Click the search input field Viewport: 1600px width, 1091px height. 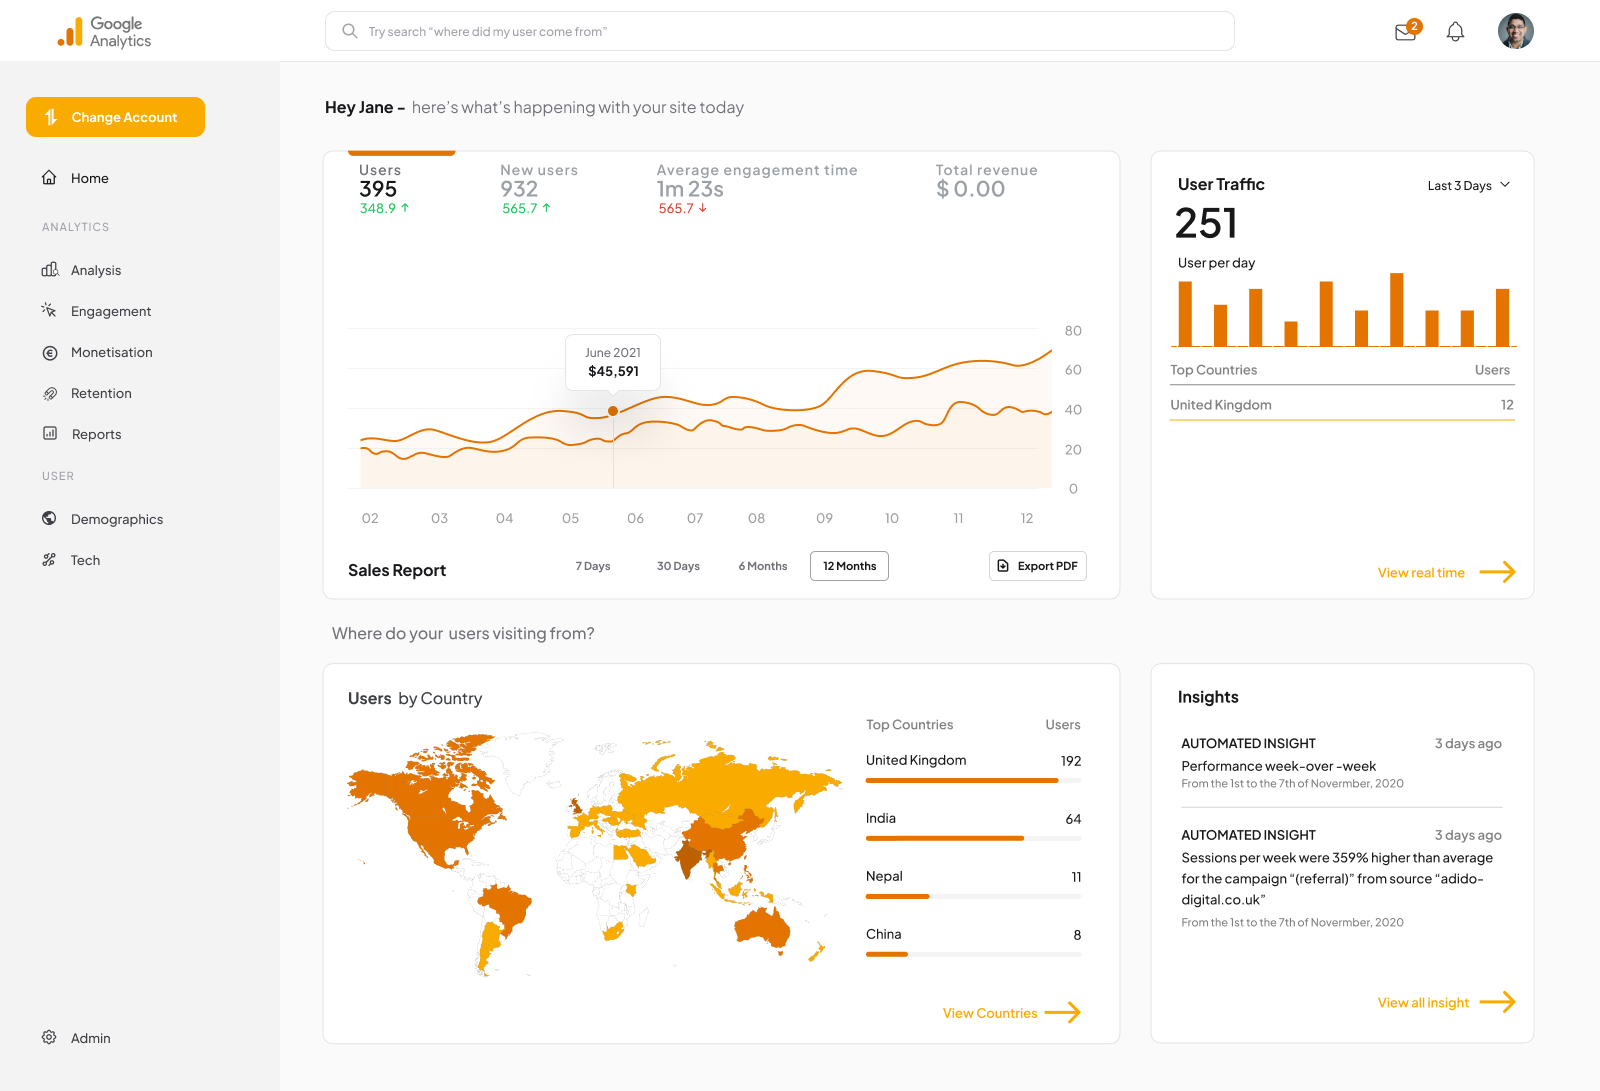[x=780, y=31]
